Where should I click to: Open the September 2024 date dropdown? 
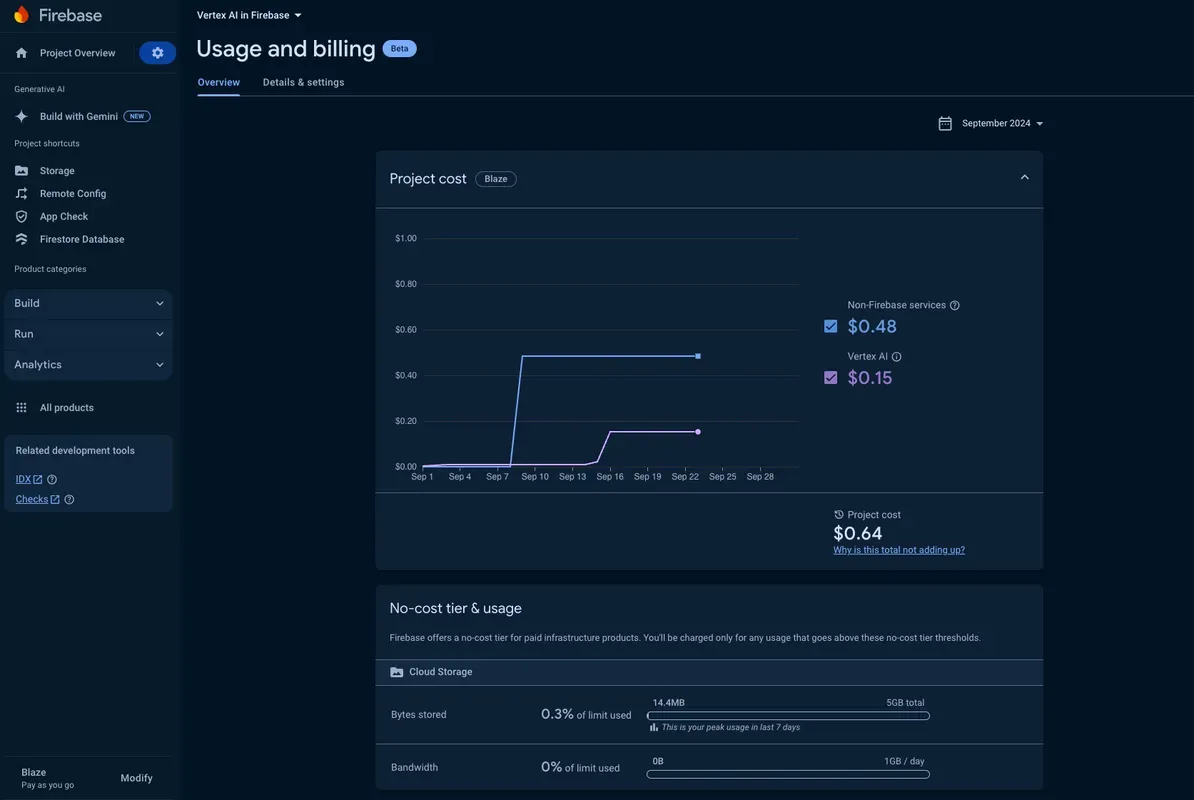click(1002, 123)
